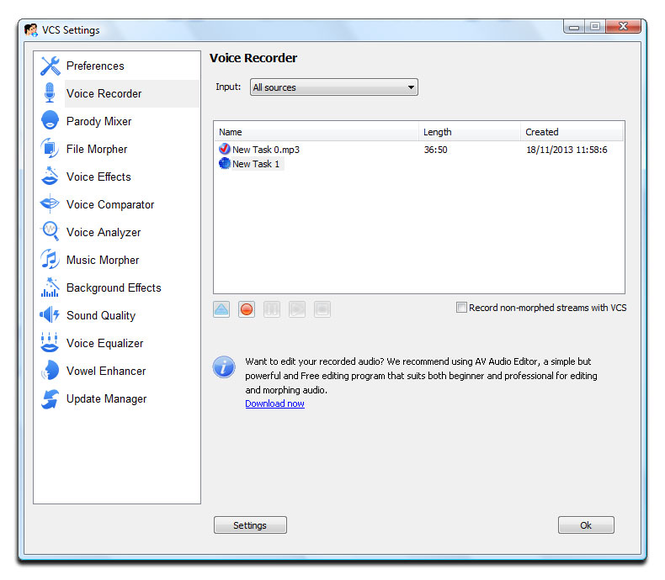Viewport: 665px width, 580px height.
Task: Click the Voice Analyzer magnifier icon
Action: [50, 231]
